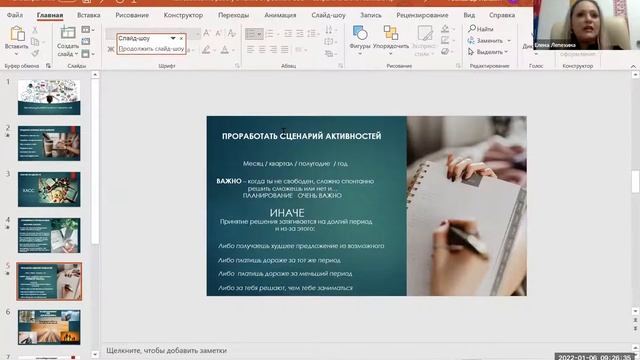Switch to the Слайд-шоу ribbon tab
The image size is (640, 360).
coord(328,15)
